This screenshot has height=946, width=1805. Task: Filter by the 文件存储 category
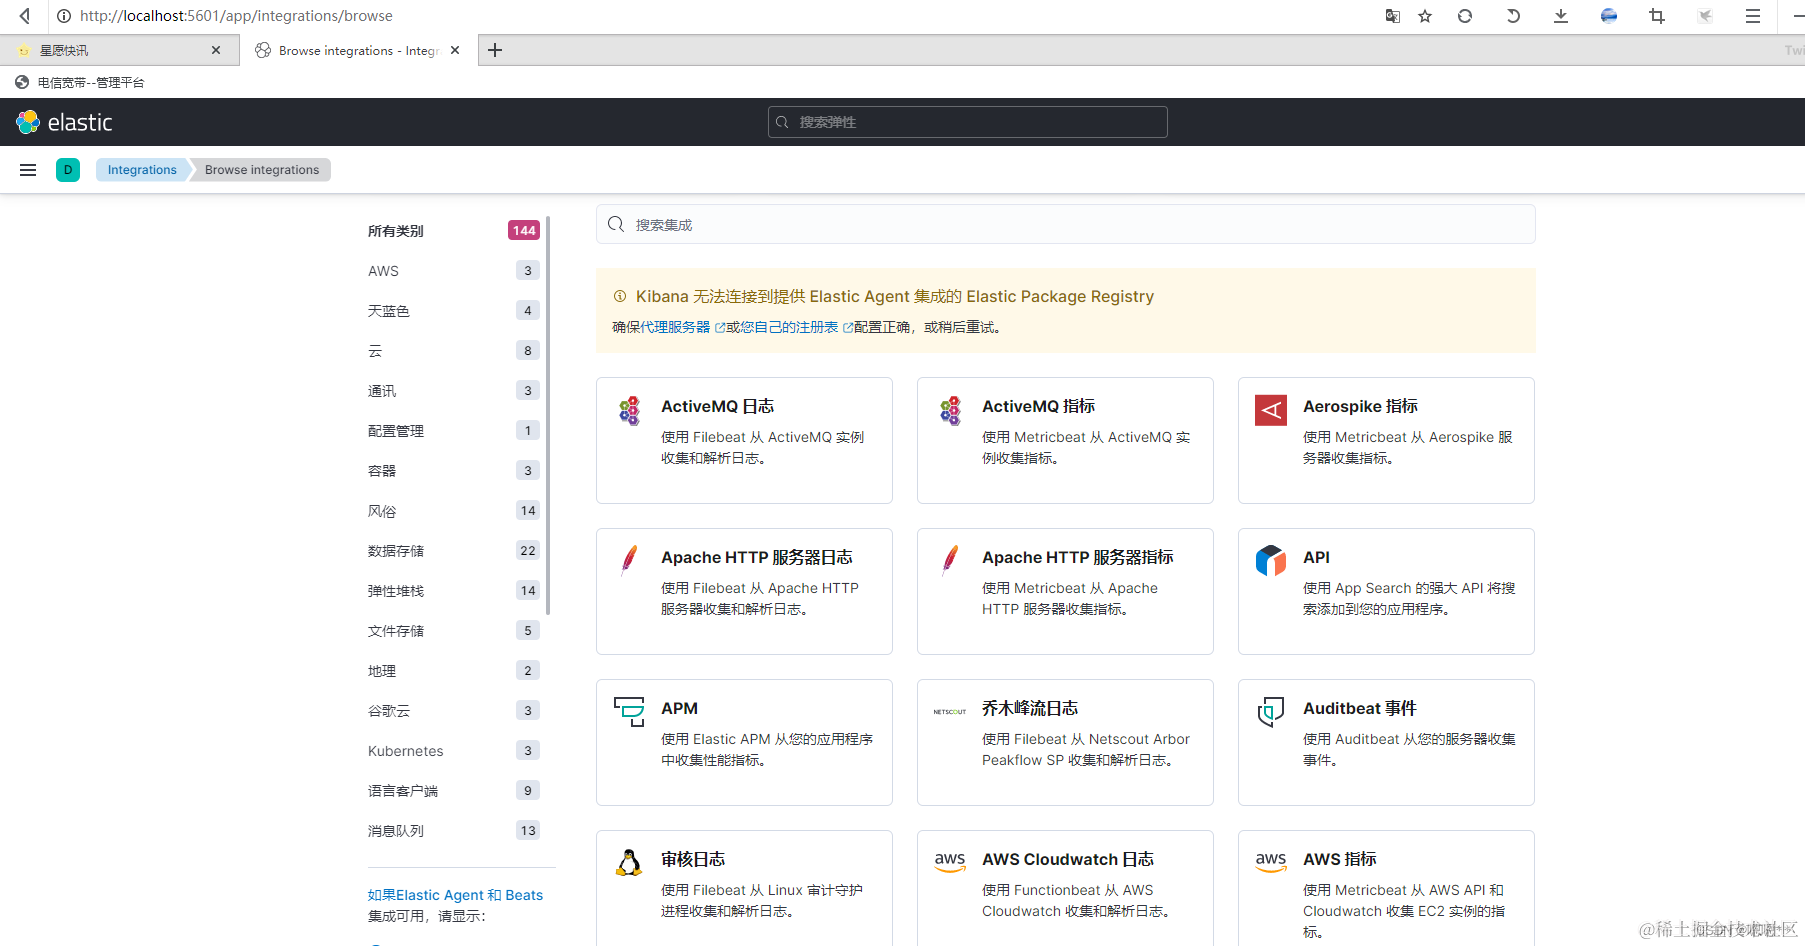coord(454,631)
